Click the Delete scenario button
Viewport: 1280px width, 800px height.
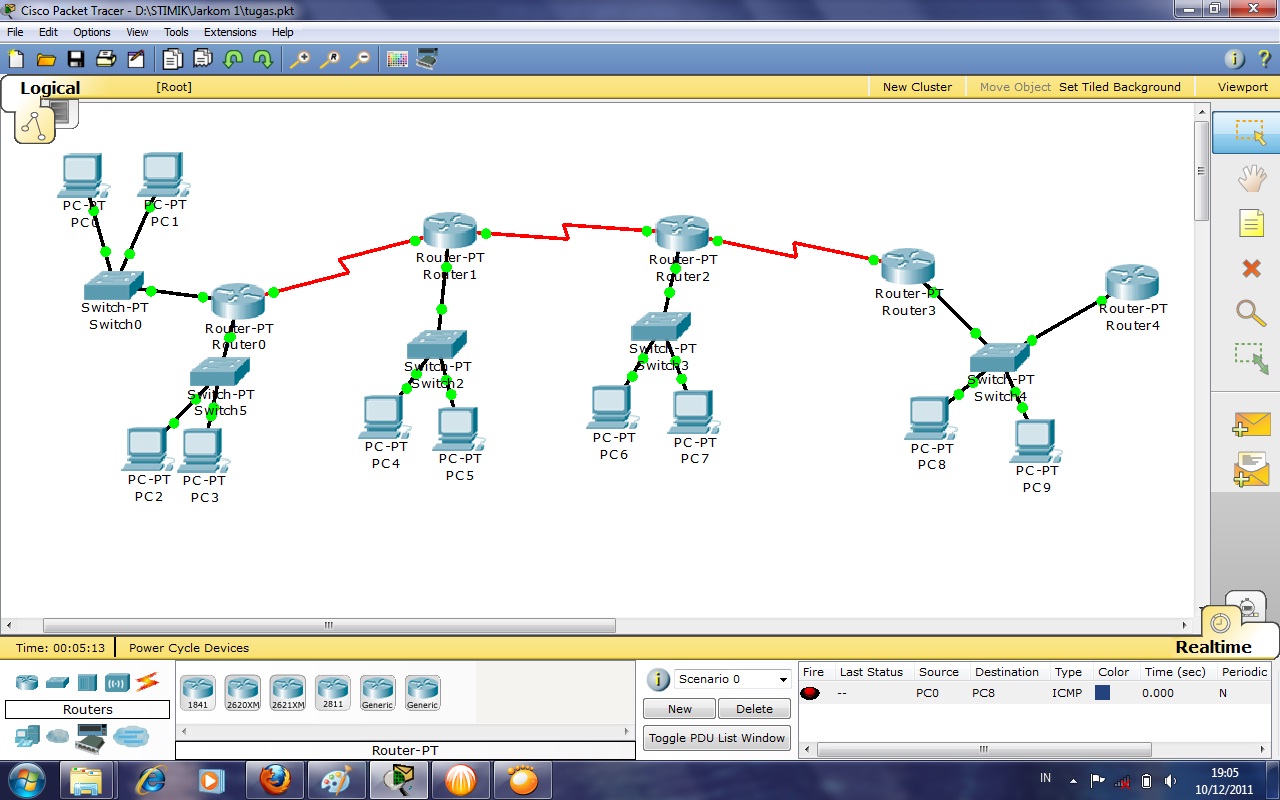(755, 709)
